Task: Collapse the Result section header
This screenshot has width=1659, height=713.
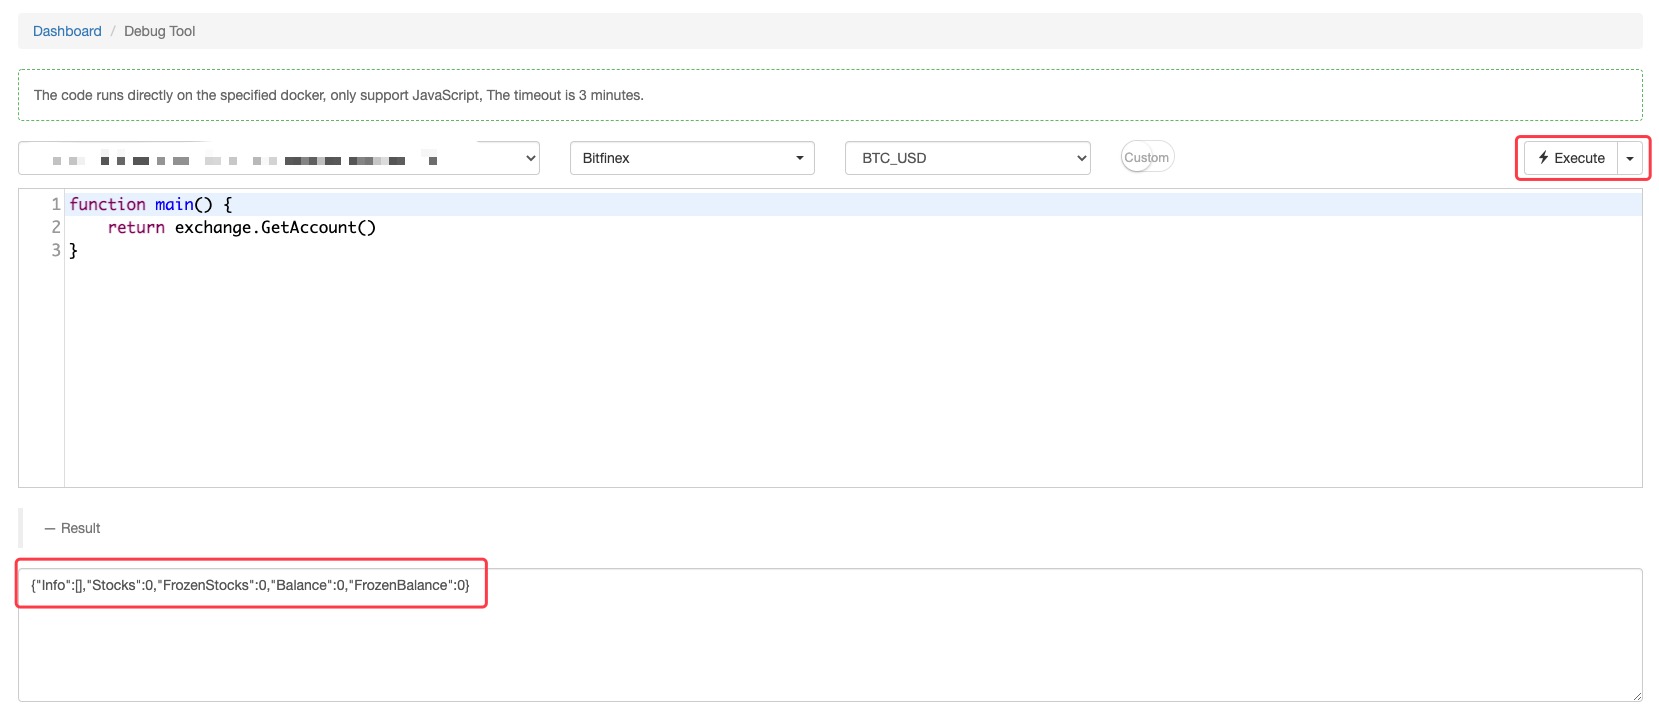Action: click(72, 528)
